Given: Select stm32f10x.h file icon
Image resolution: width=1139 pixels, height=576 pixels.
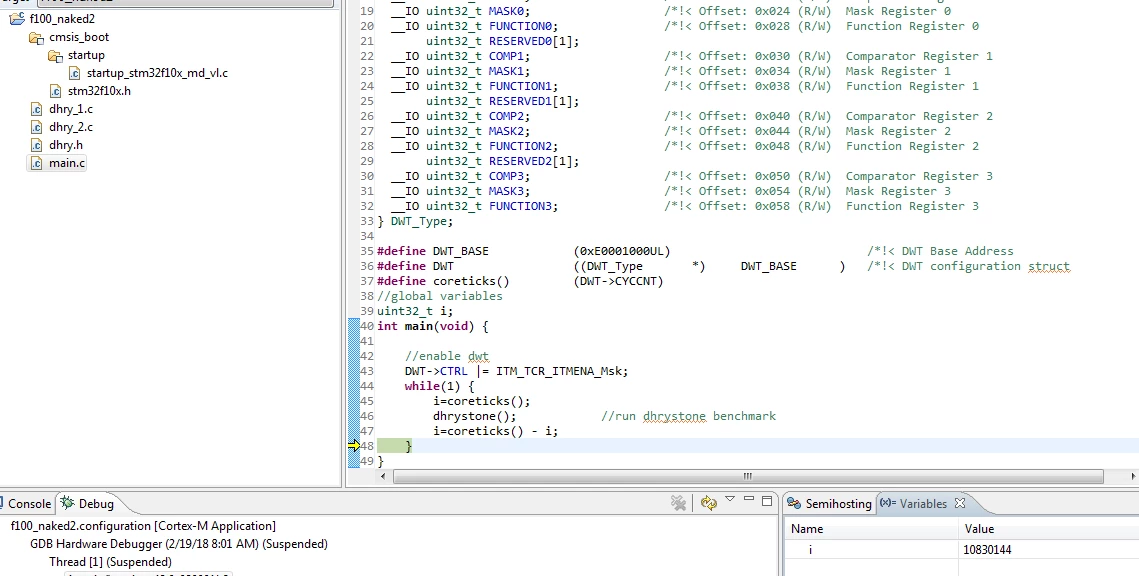Looking at the screenshot, I should pos(55,92).
